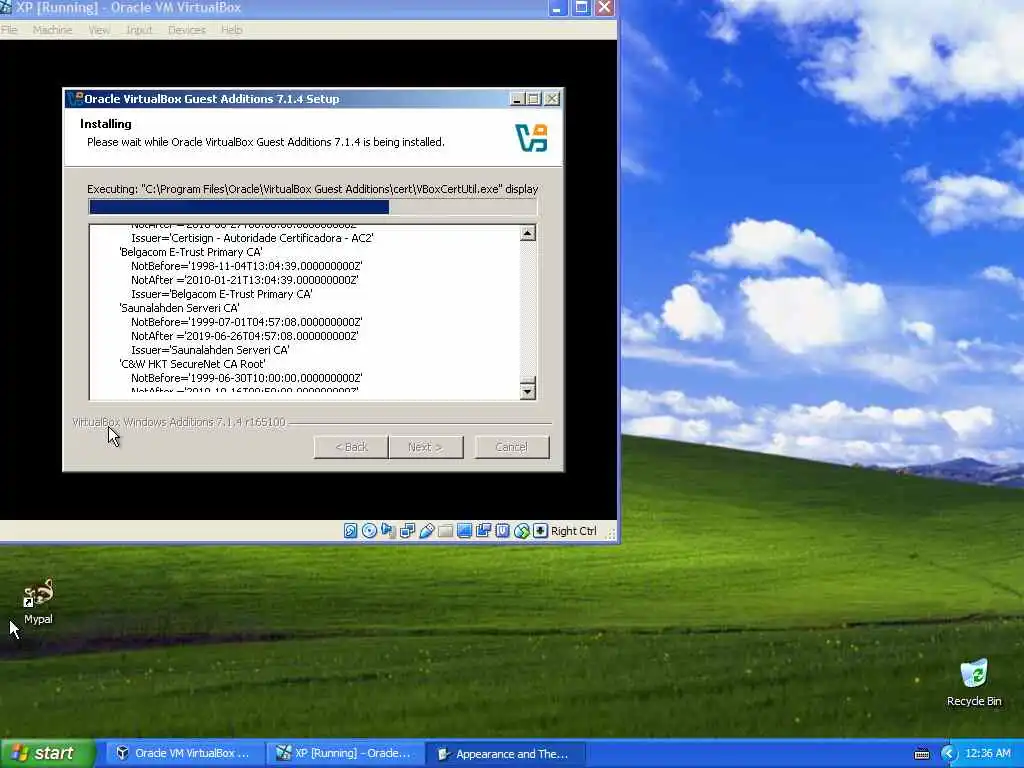The height and width of the screenshot is (768, 1024).
Task: Click the log scrollbar thumb near the bottom
Action: (528, 380)
